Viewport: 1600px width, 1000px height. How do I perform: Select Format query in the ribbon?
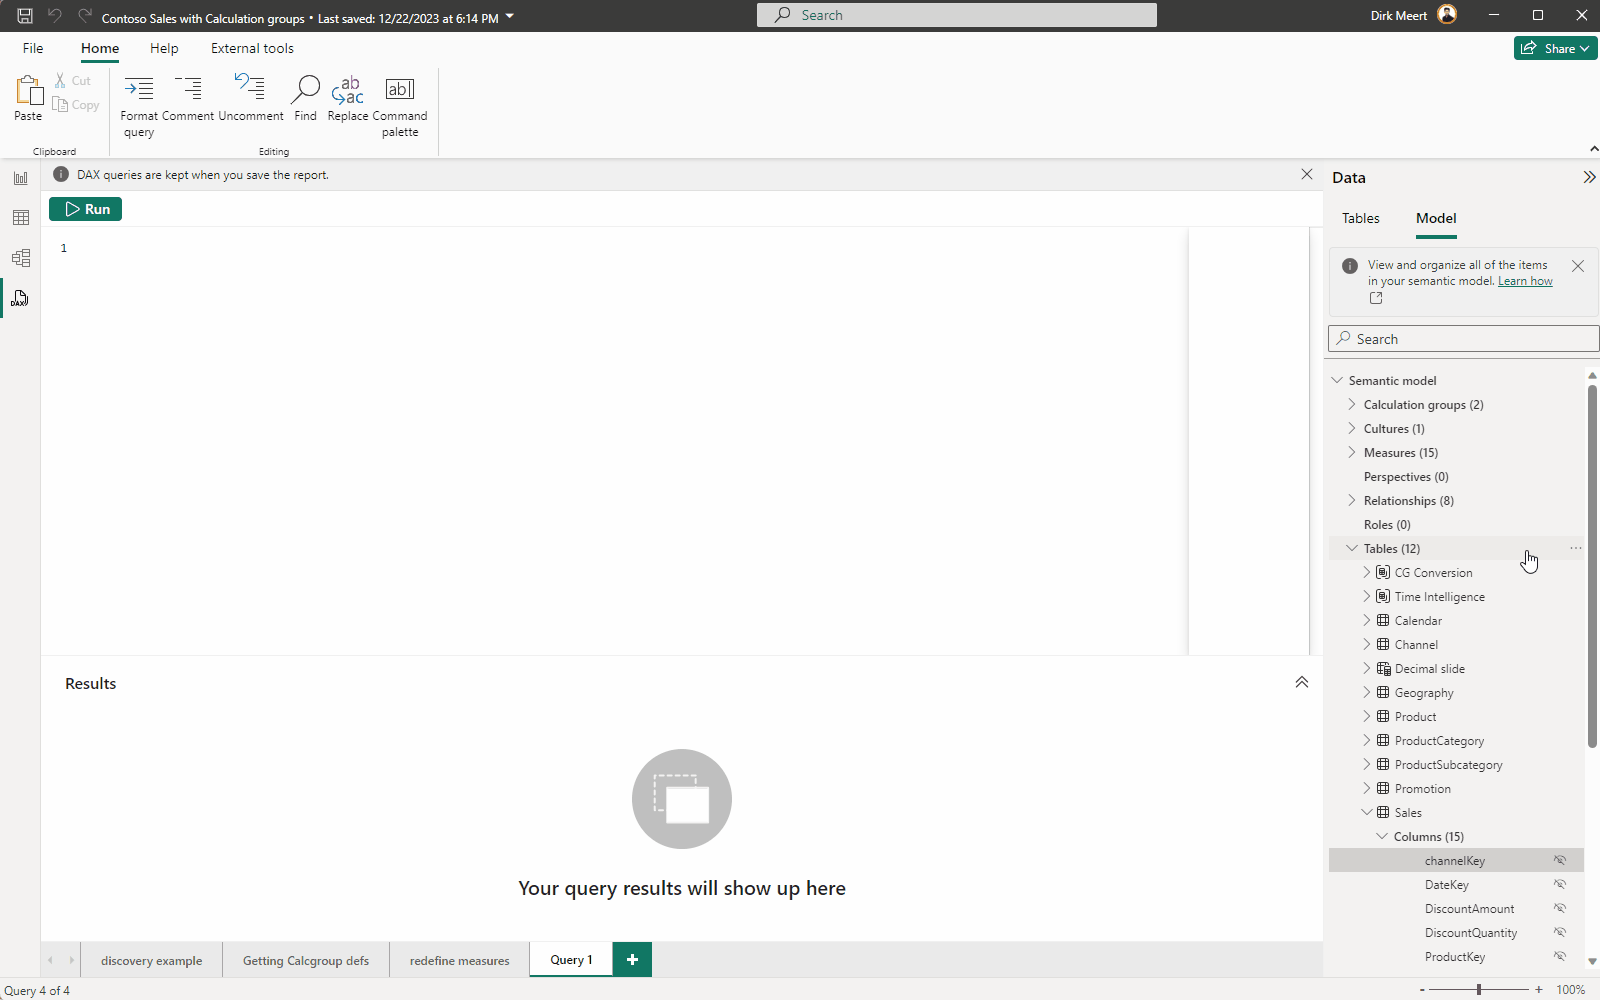(139, 100)
